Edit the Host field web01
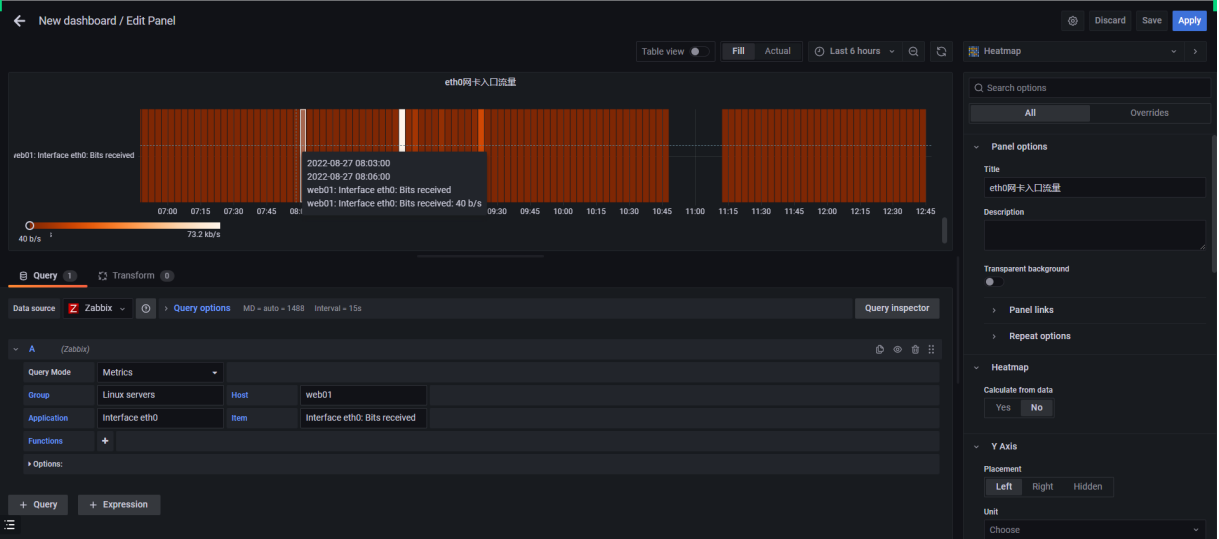 364,395
